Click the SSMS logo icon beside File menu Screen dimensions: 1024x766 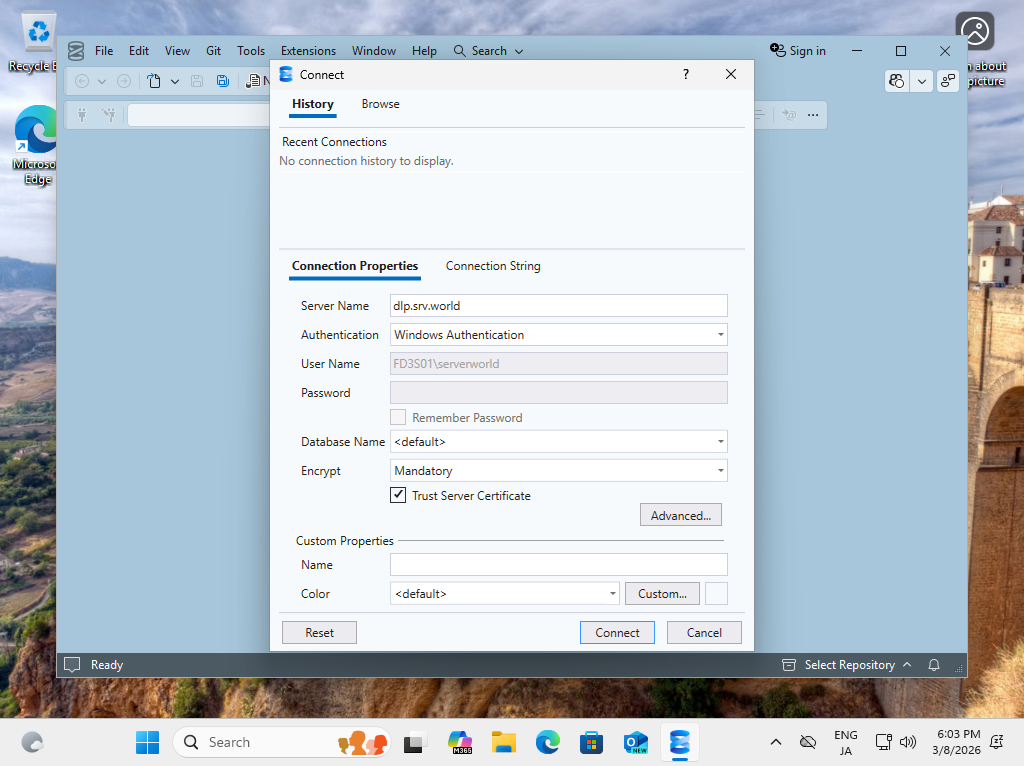76,51
